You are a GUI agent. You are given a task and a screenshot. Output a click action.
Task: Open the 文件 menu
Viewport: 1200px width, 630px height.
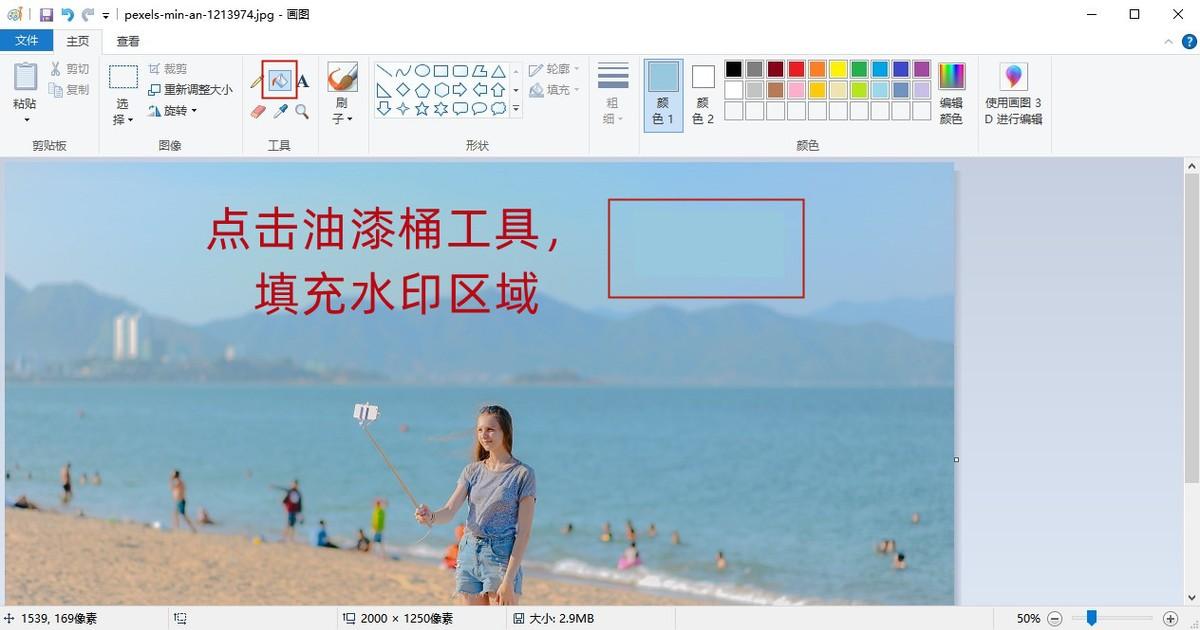[27, 41]
